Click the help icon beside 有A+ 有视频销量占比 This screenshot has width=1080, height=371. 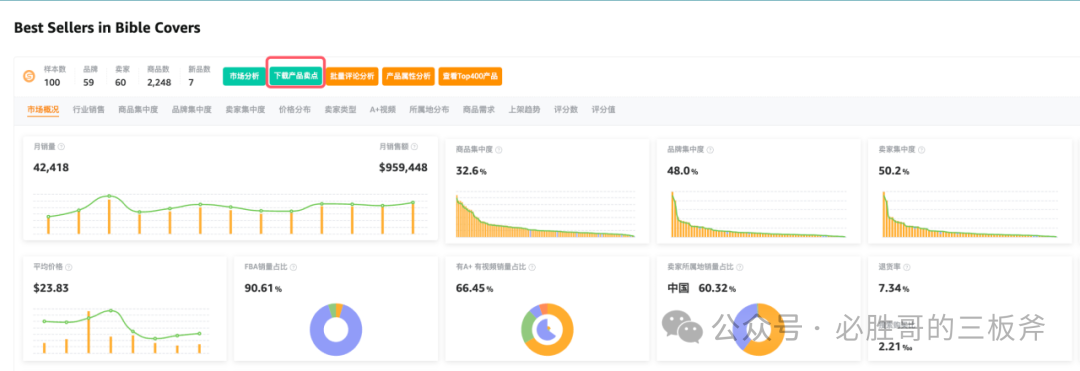(532, 267)
